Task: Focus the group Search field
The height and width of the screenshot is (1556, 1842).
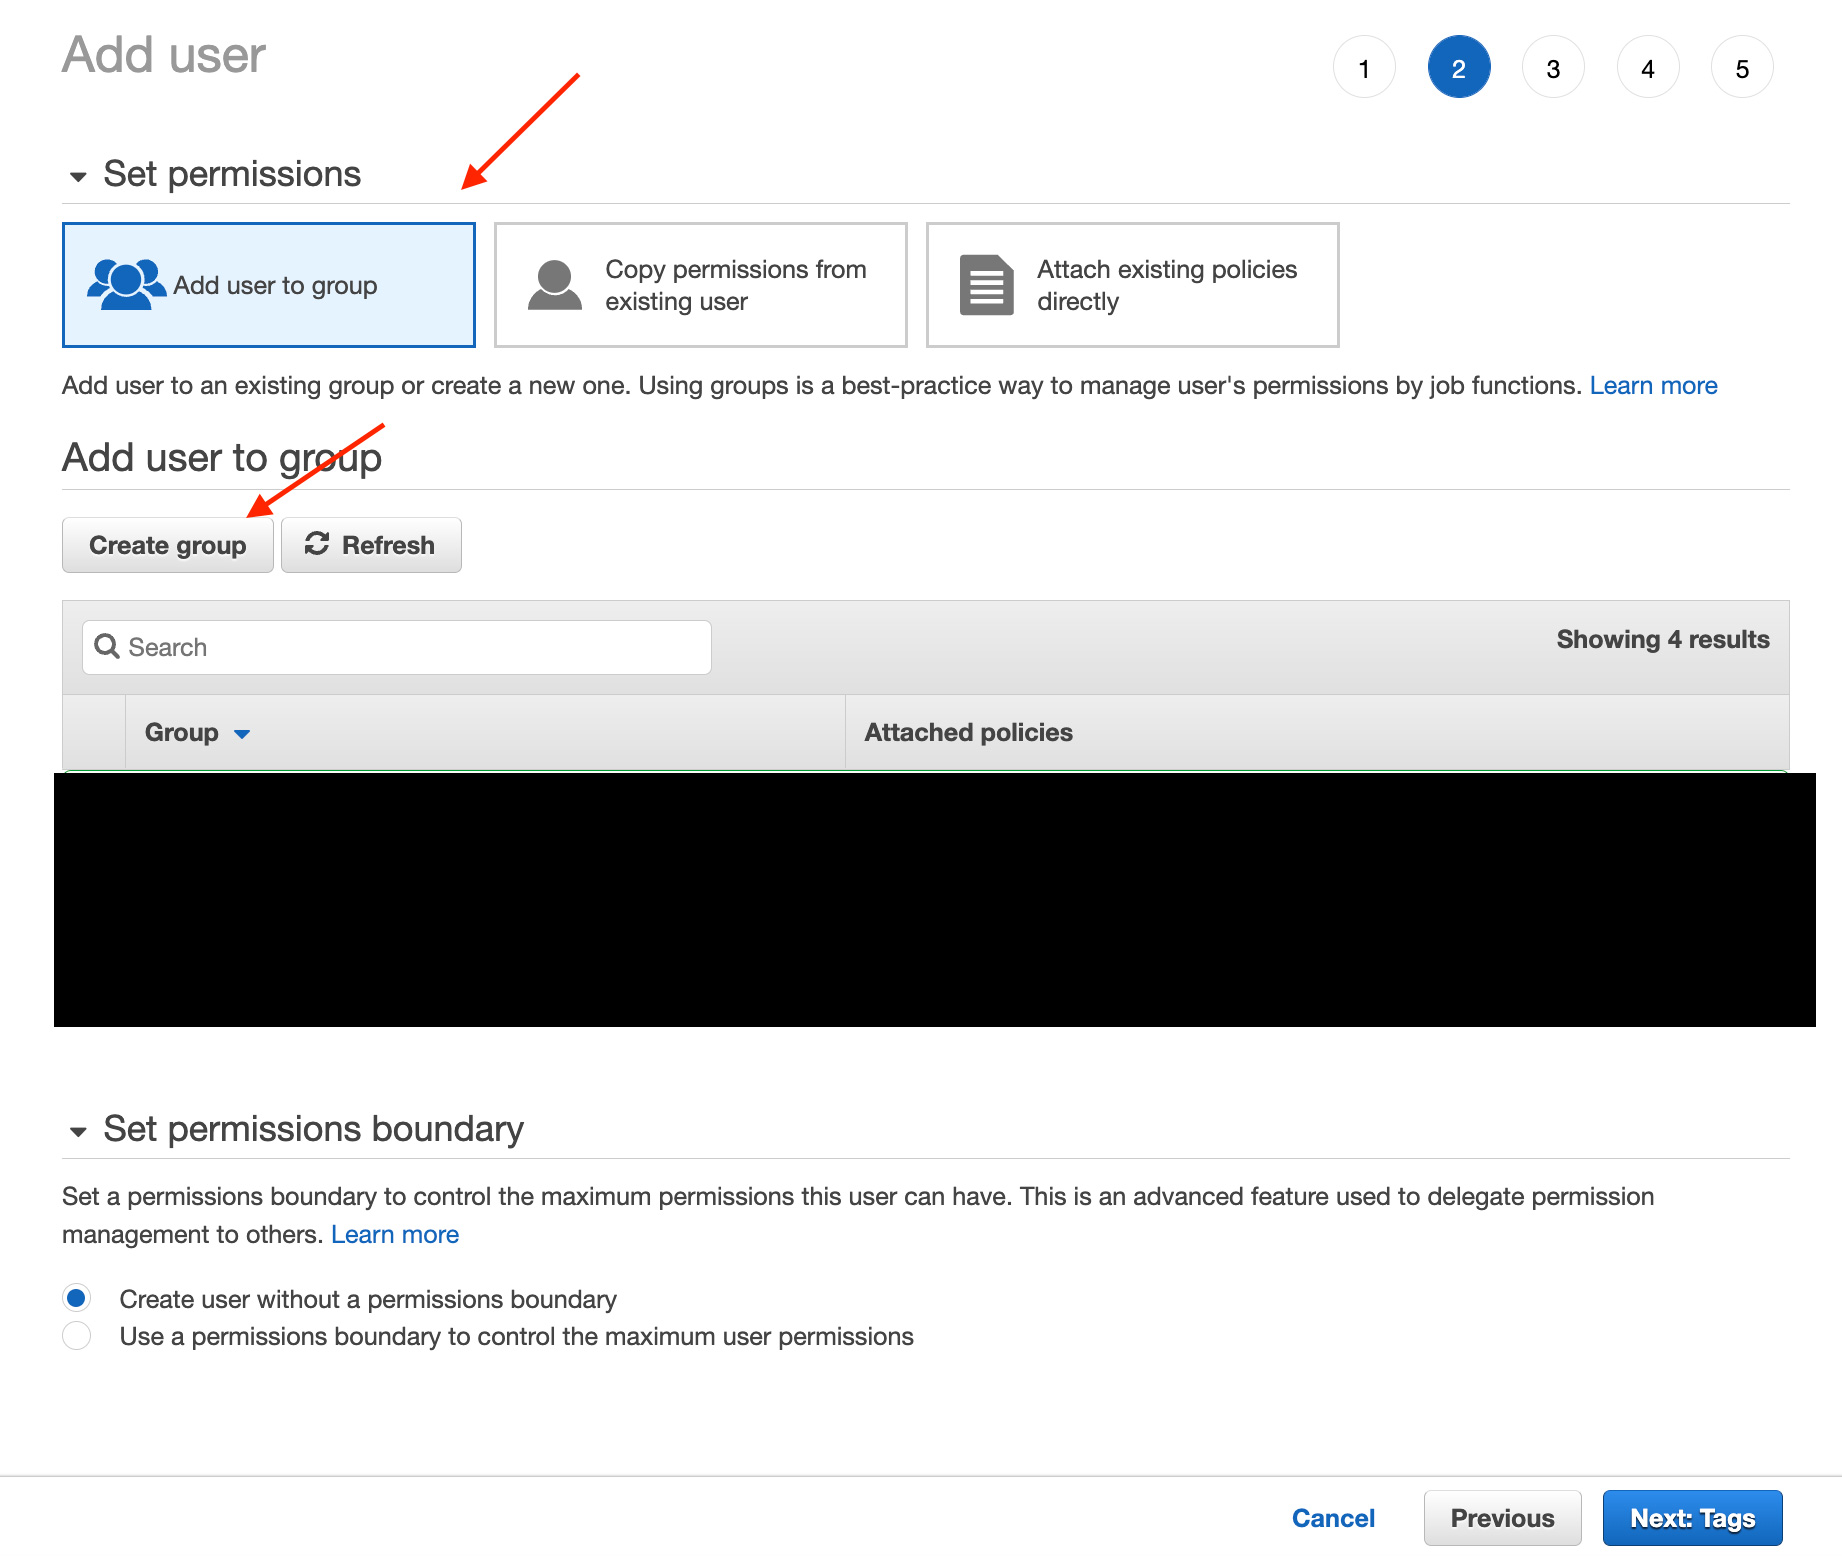Action: click(x=397, y=647)
